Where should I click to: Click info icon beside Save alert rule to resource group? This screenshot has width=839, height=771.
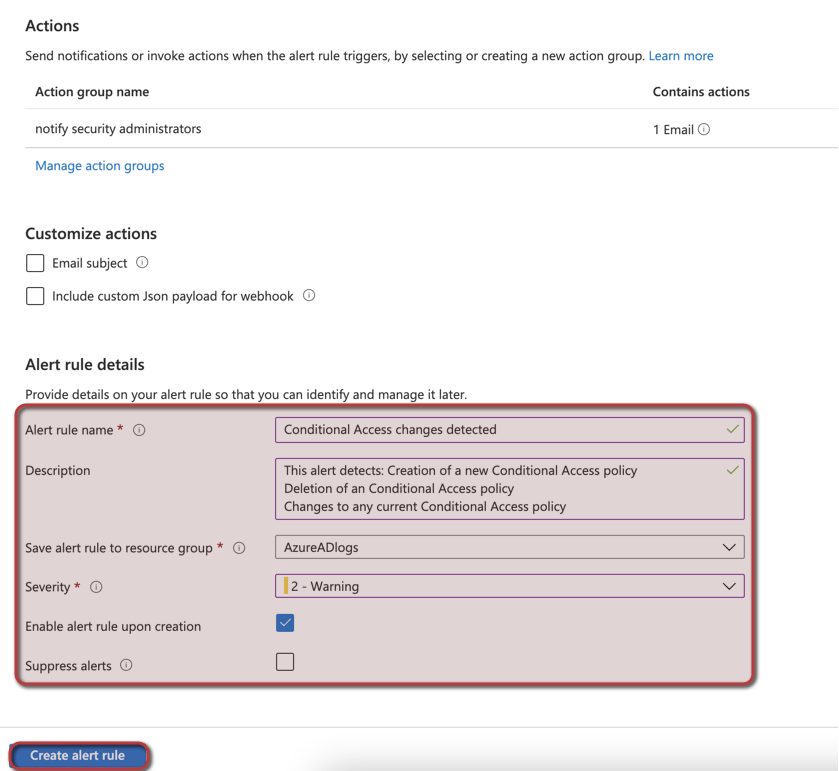pos(239,548)
